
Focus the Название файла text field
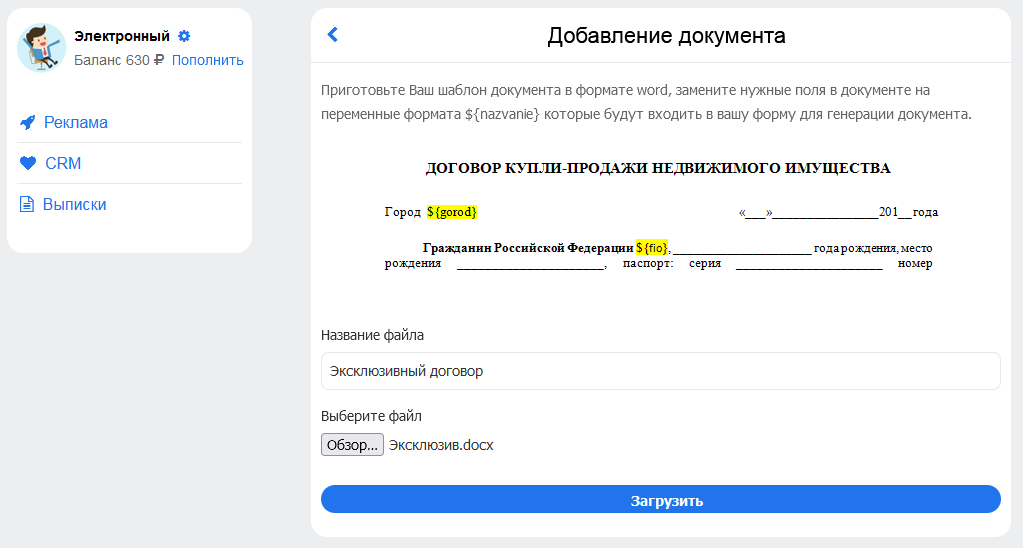pos(660,371)
